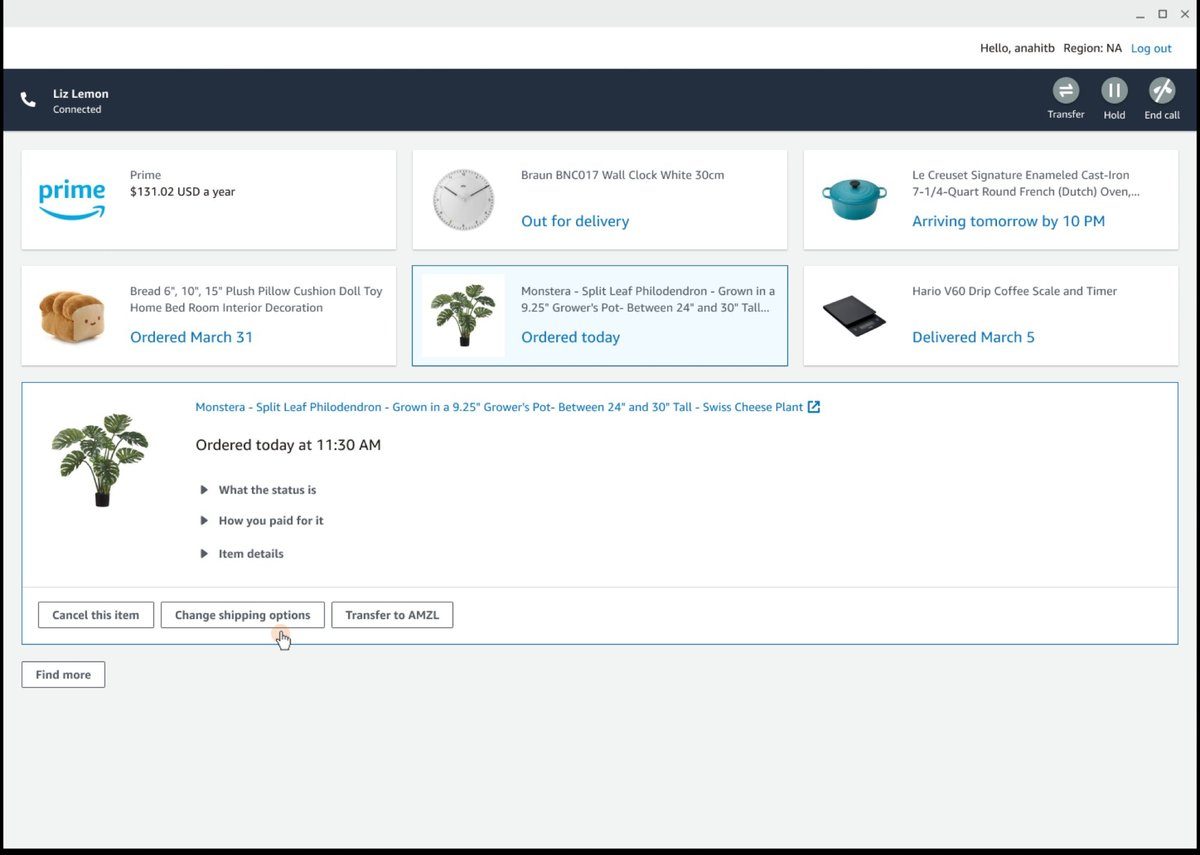
Task: Select the Hario V60 Coffee Scale order card
Action: pyautogui.click(x=990, y=315)
